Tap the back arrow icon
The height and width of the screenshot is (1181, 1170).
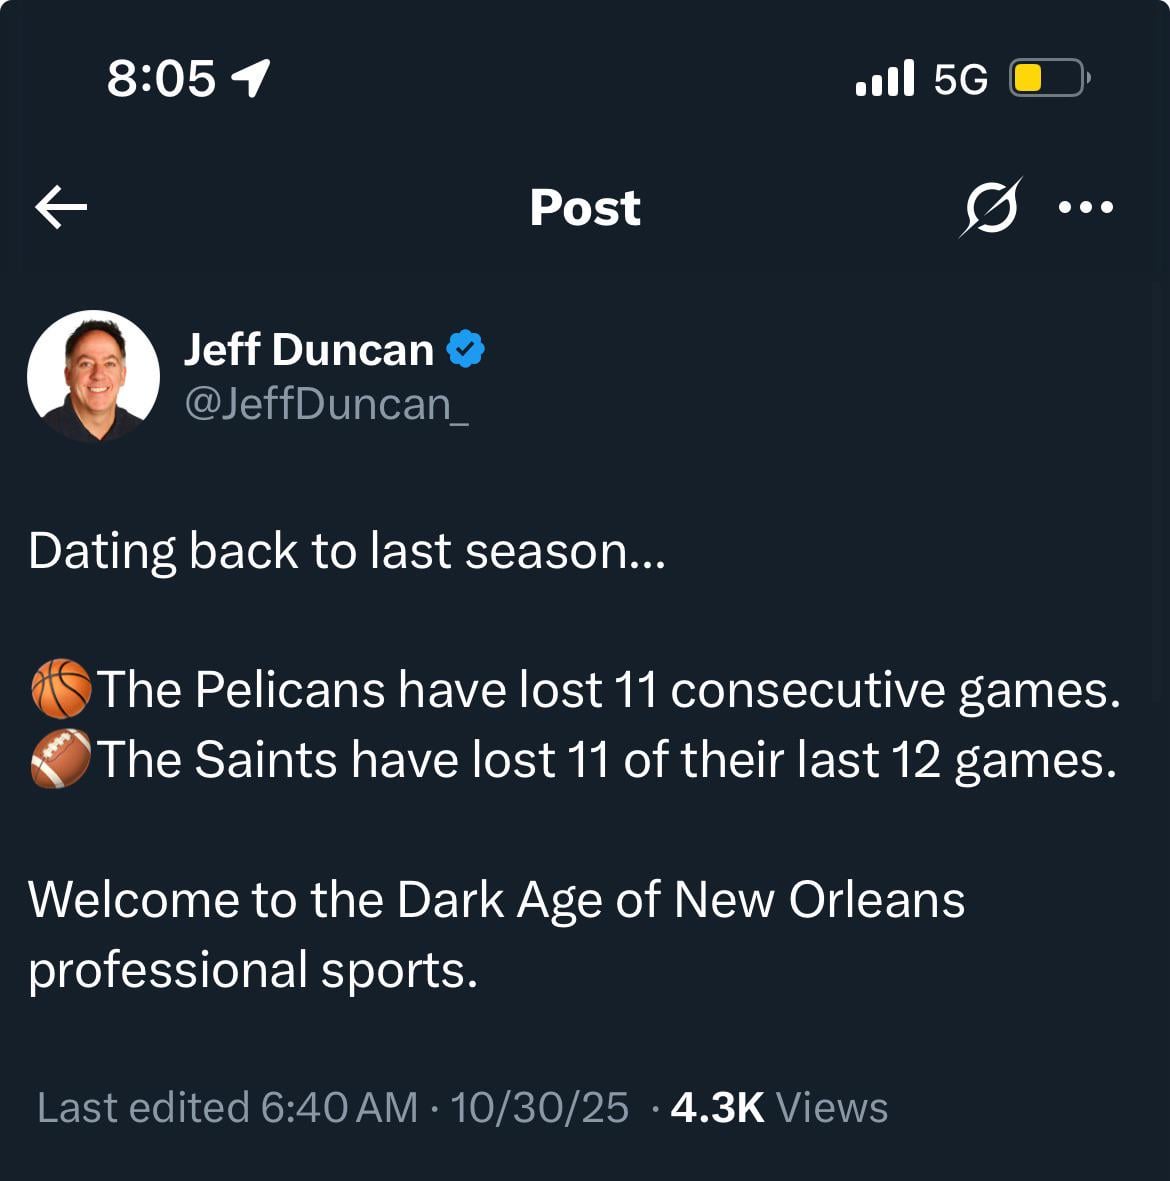click(61, 208)
